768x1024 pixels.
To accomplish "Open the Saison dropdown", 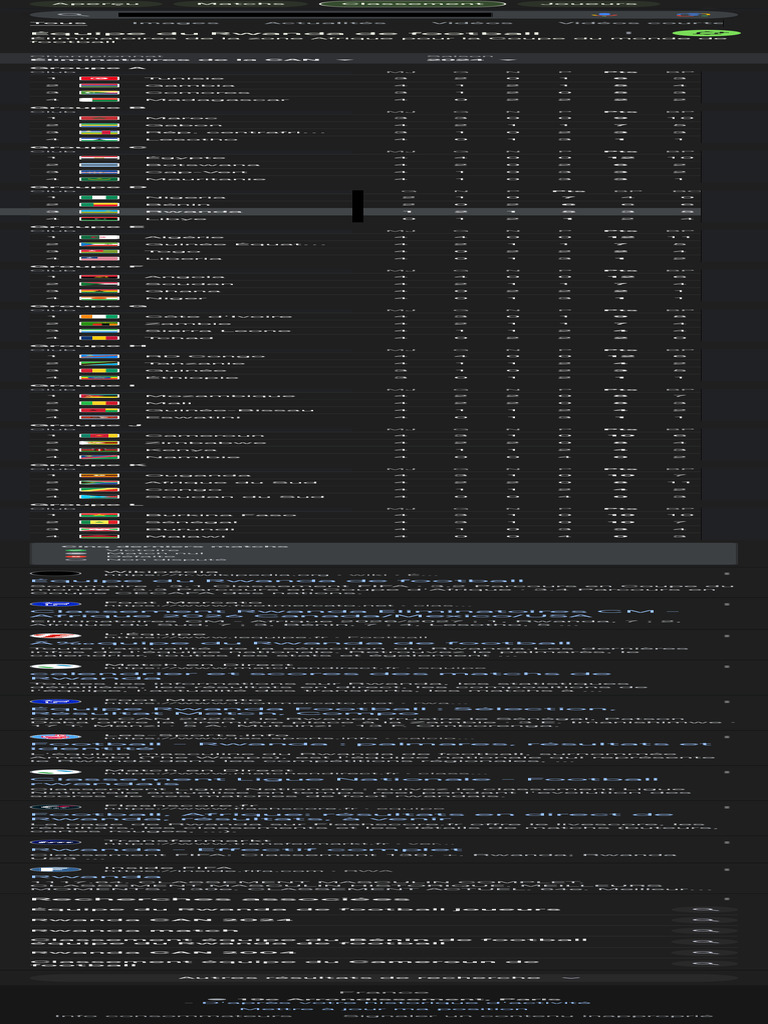I will [x=472, y=59].
